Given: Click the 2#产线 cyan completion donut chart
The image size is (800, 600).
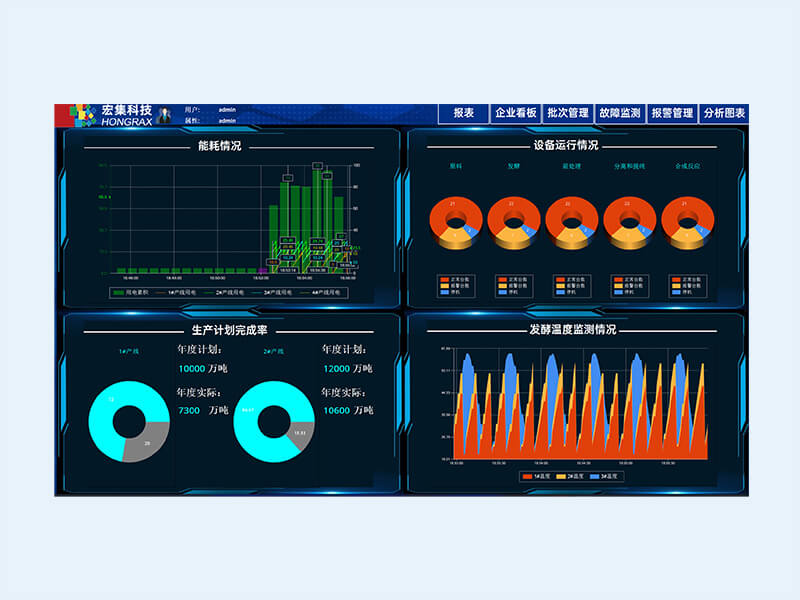Looking at the screenshot, I should coord(273,421).
